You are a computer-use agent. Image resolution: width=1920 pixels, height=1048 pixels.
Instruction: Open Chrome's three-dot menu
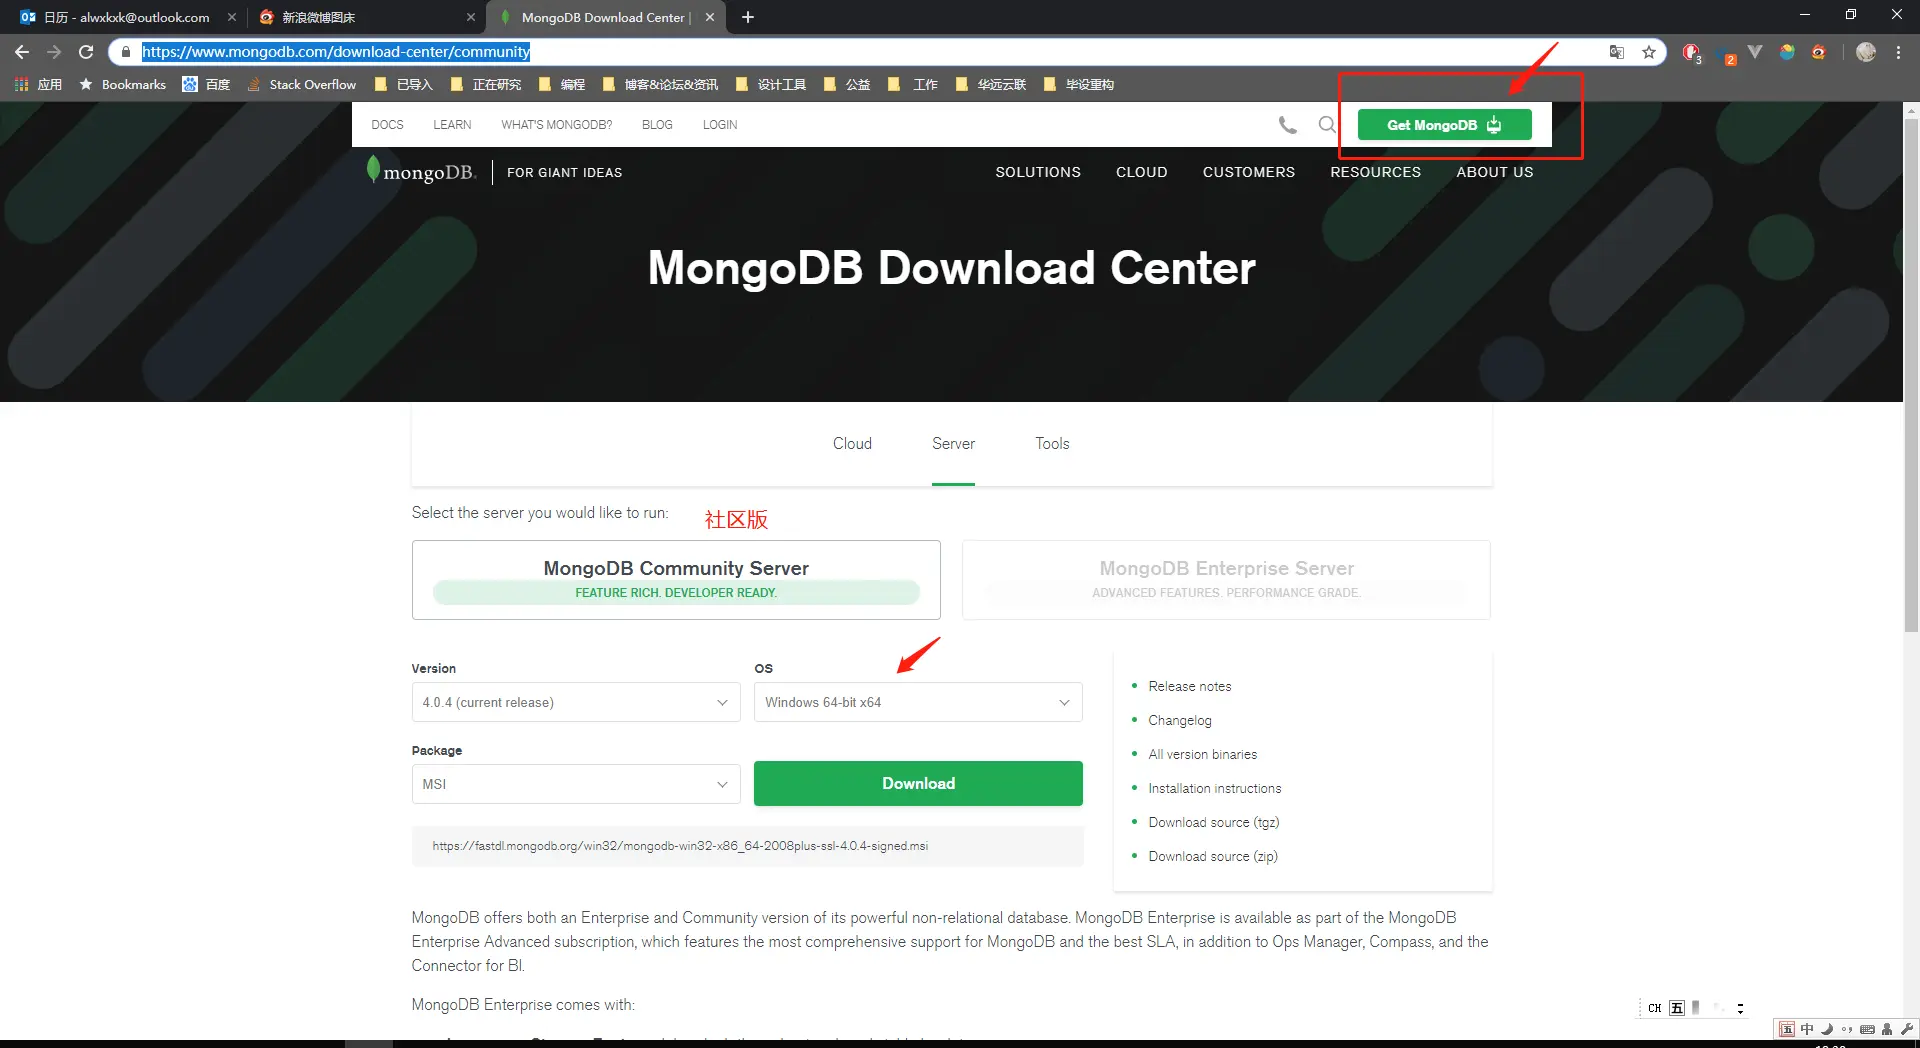point(1898,52)
